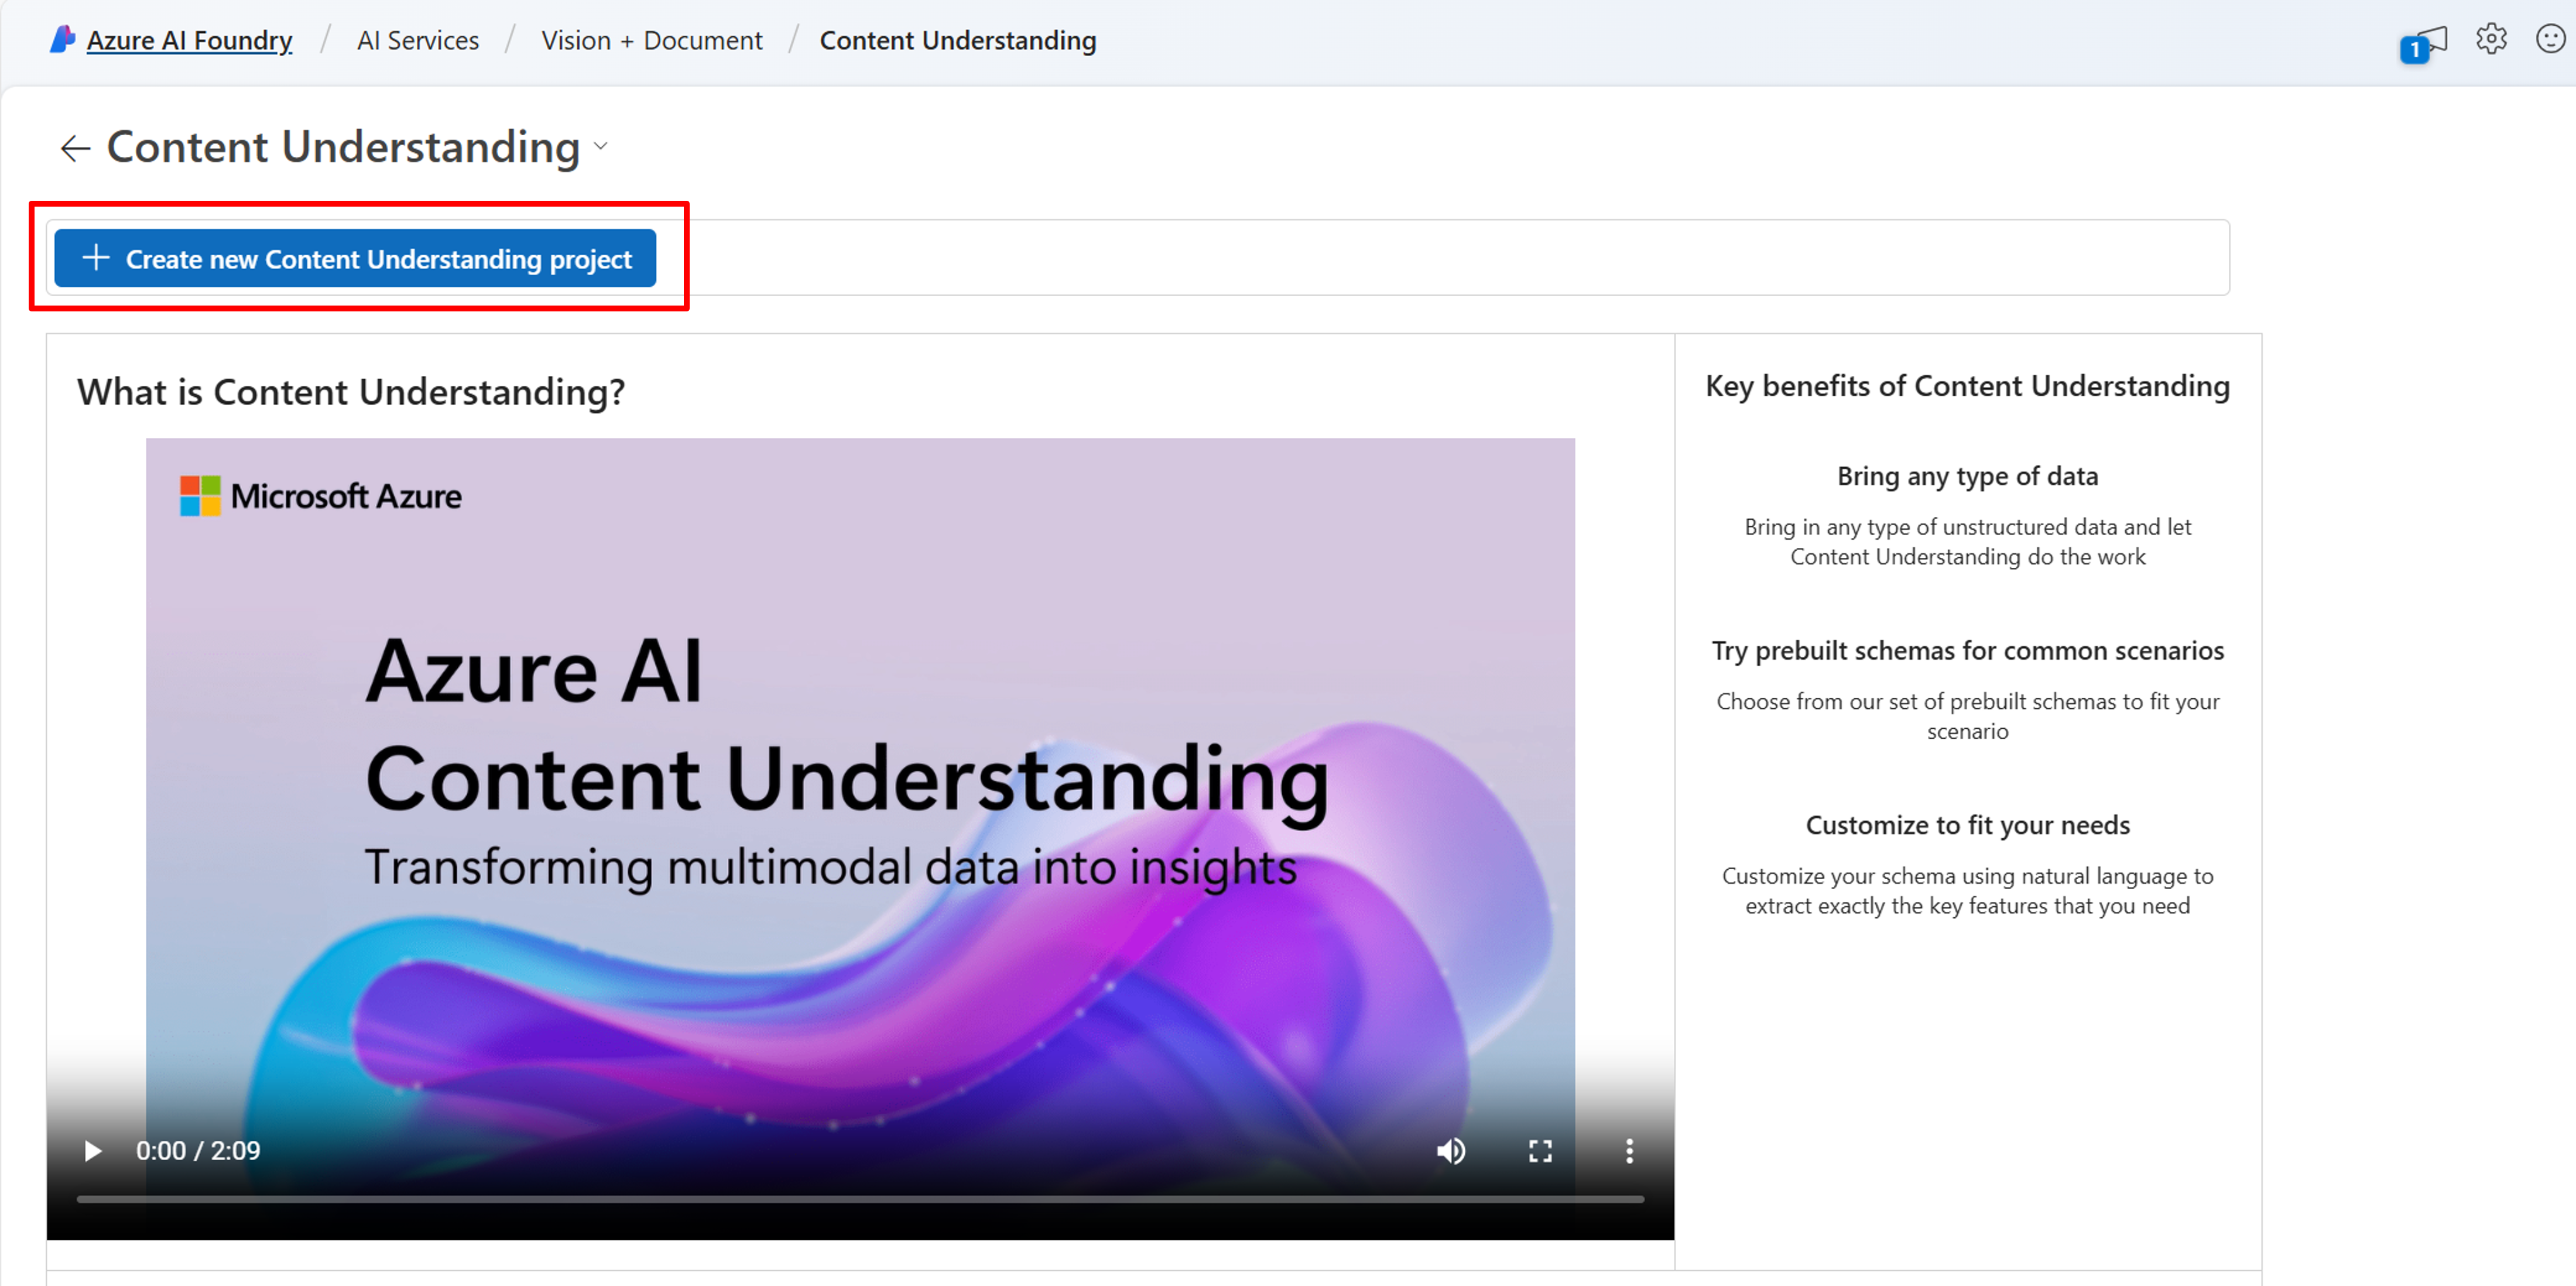
Task: Enter fullscreen on the video
Action: (x=1540, y=1151)
